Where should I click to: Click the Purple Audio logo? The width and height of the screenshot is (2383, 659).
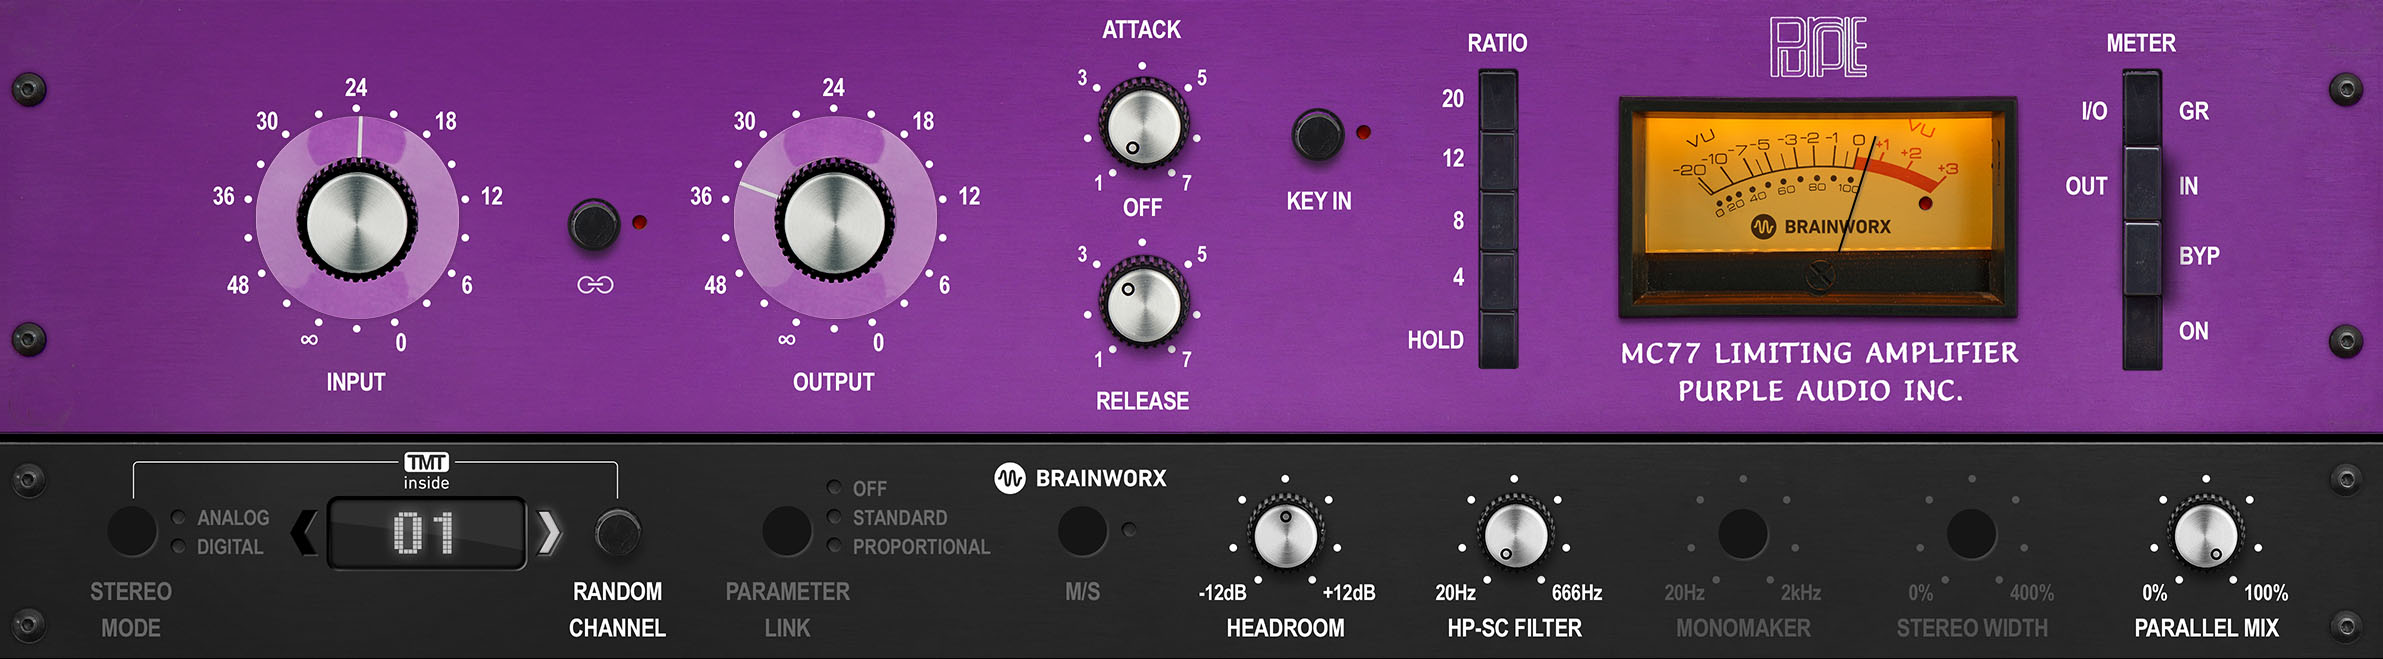[x=1818, y=47]
